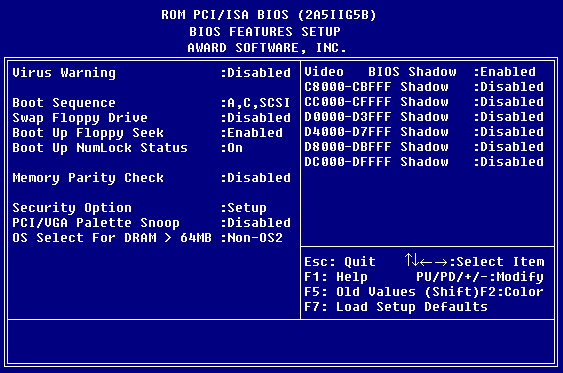Click the AWARD SOFTWARE, INC. text
This screenshot has width=563, height=373.
tap(267, 48)
